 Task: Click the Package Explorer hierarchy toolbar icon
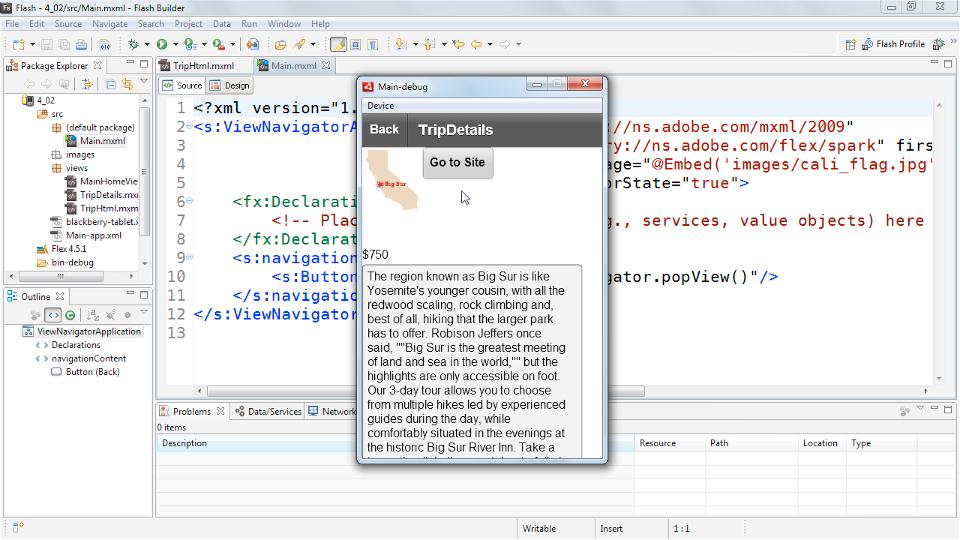tap(87, 84)
